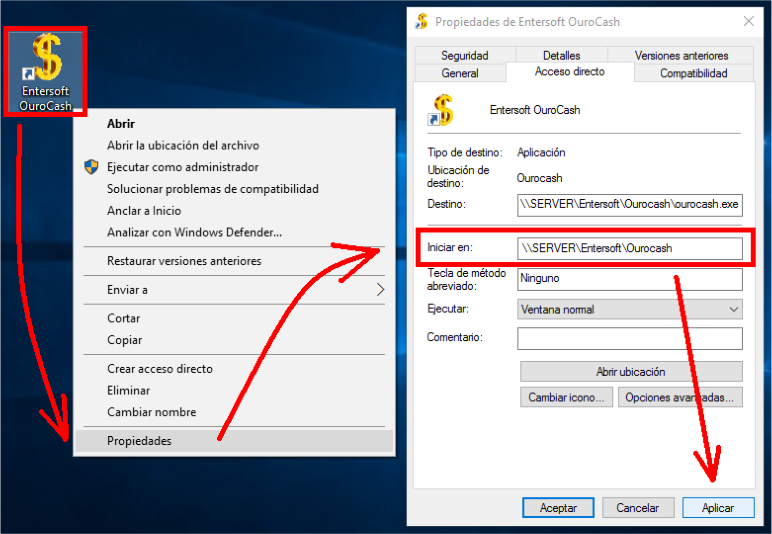
Task: Switch to the Detalles tab
Action: [x=561, y=55]
